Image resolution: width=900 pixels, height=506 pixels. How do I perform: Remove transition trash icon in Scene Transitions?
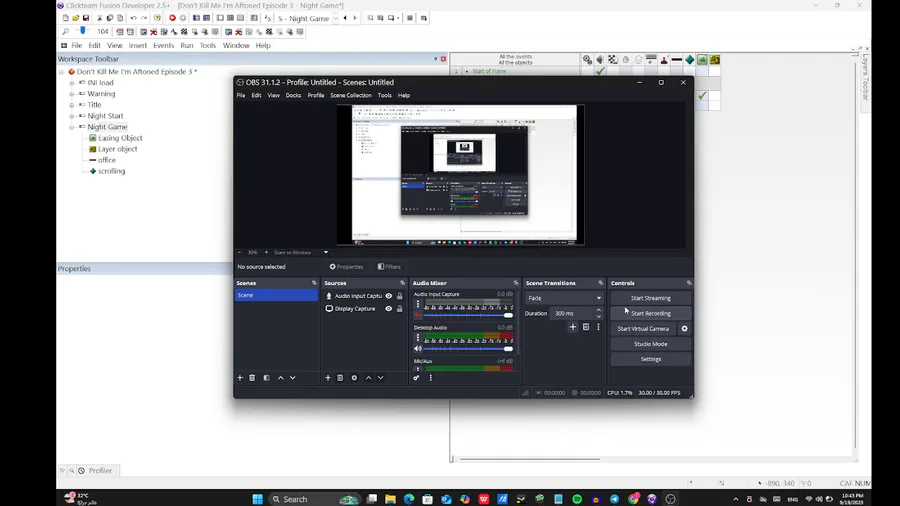tap(585, 327)
